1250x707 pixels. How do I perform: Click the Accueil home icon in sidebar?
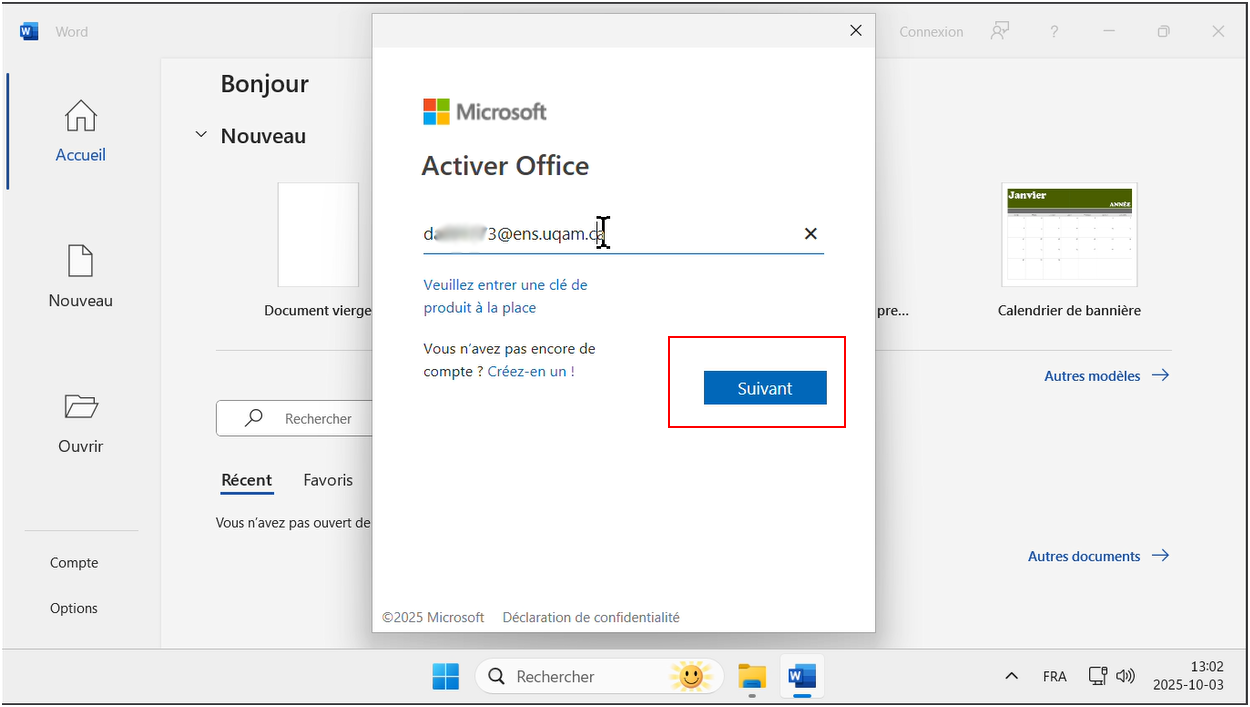click(80, 116)
